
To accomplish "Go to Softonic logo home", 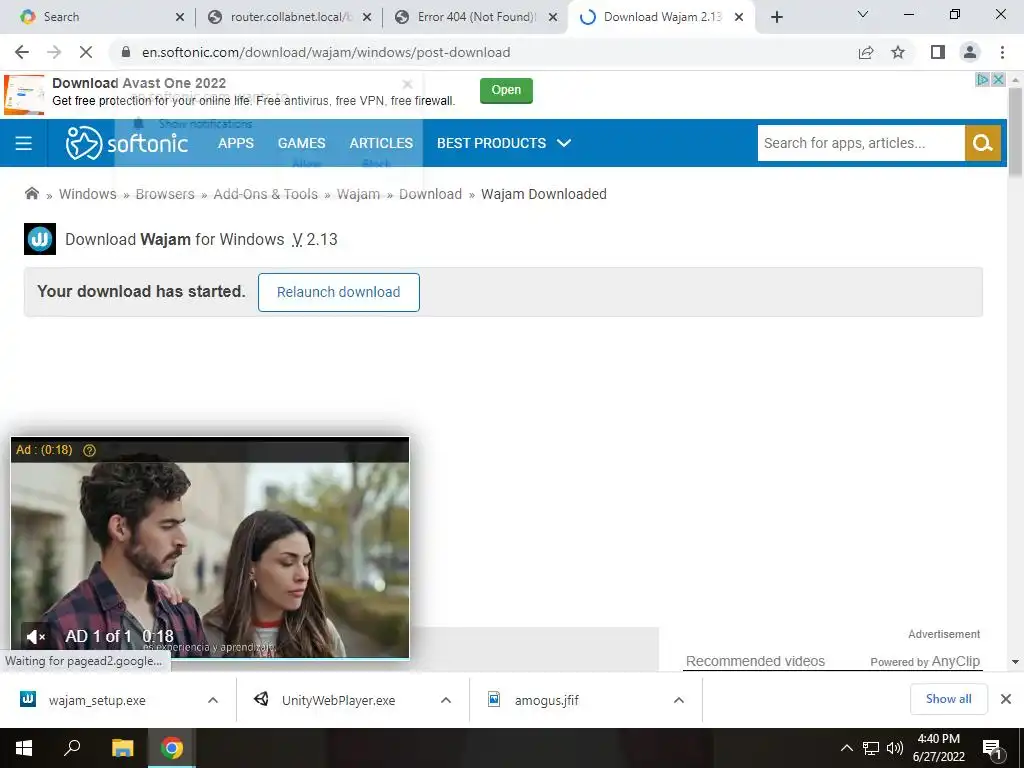I will (x=127, y=142).
